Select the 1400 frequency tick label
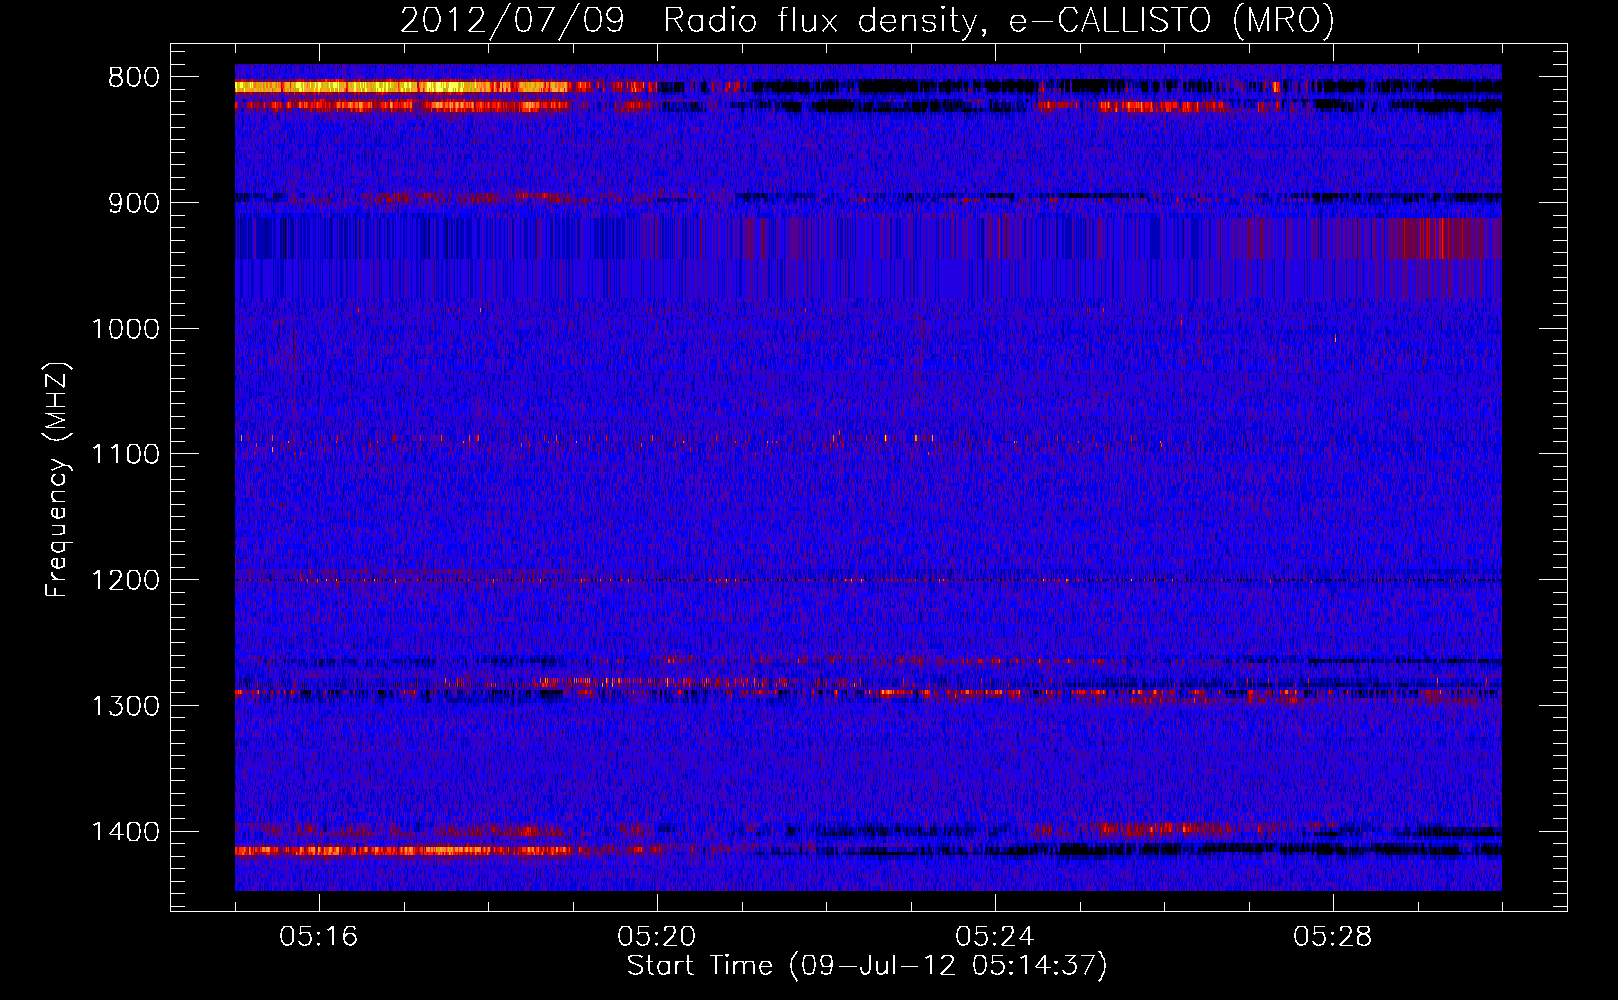The image size is (1618, 1000). (125, 832)
